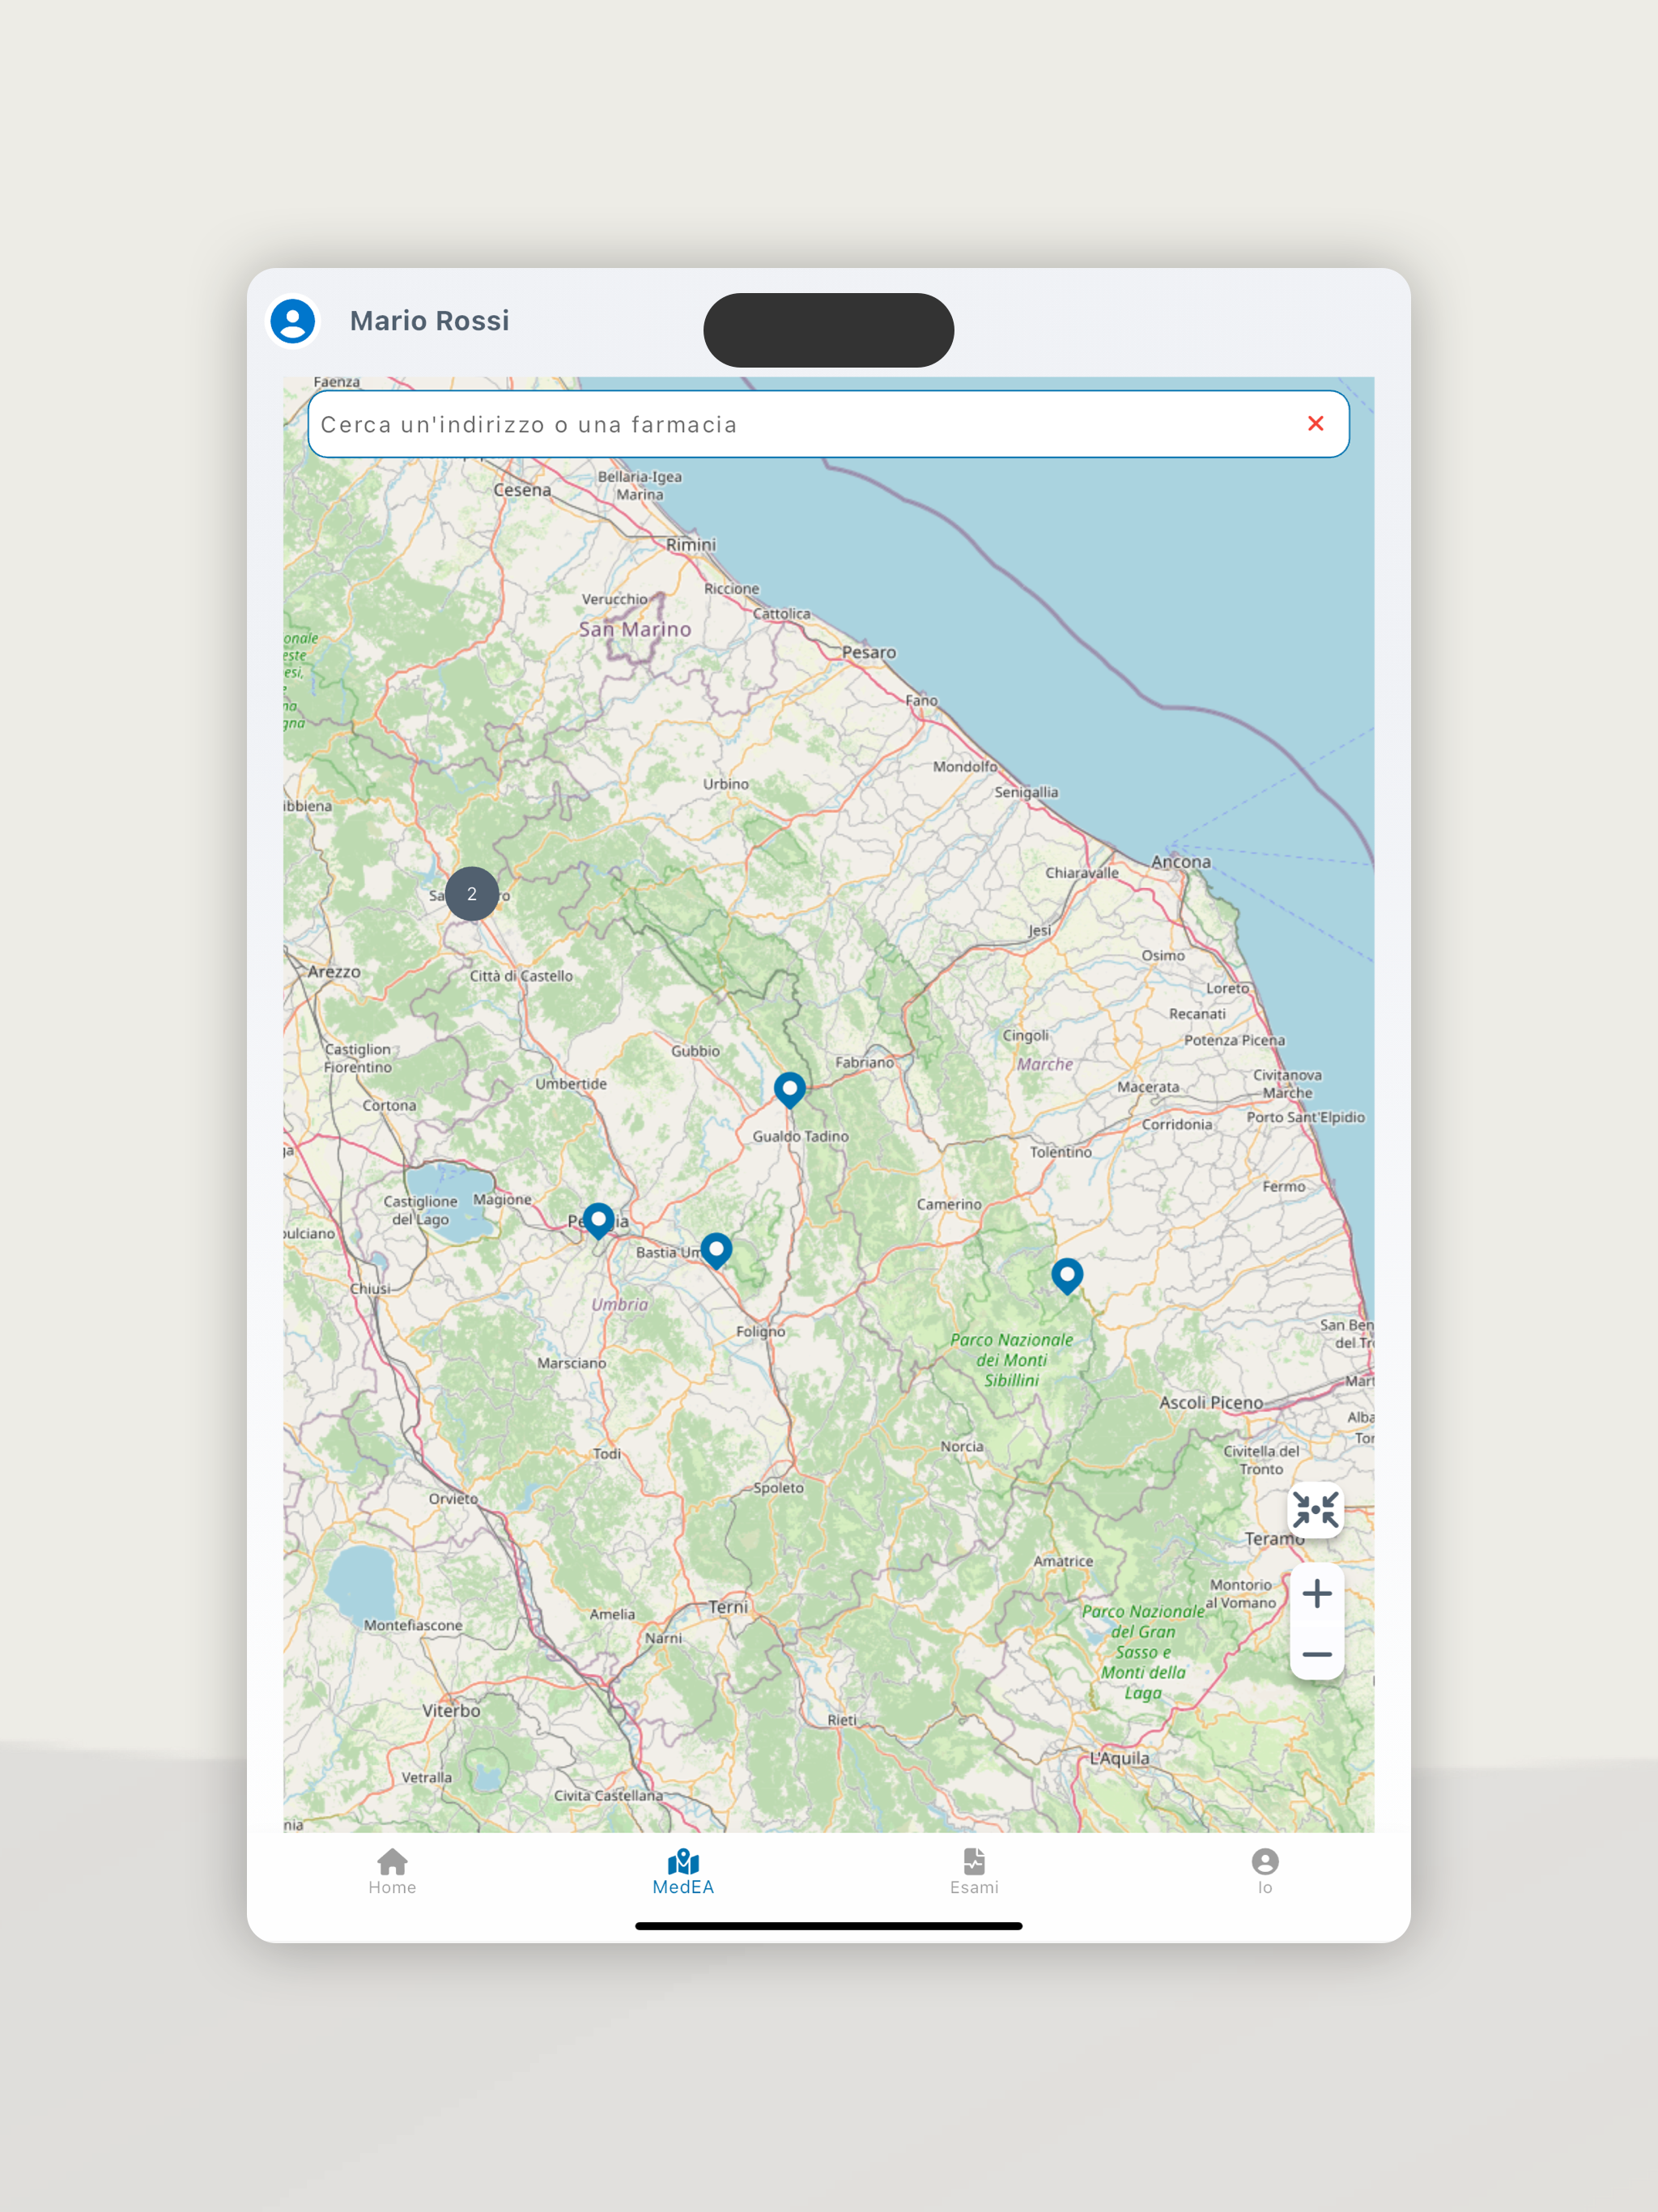Click the Fabriano label on the map
Image resolution: width=1658 pixels, height=2212 pixels.
click(865, 1062)
